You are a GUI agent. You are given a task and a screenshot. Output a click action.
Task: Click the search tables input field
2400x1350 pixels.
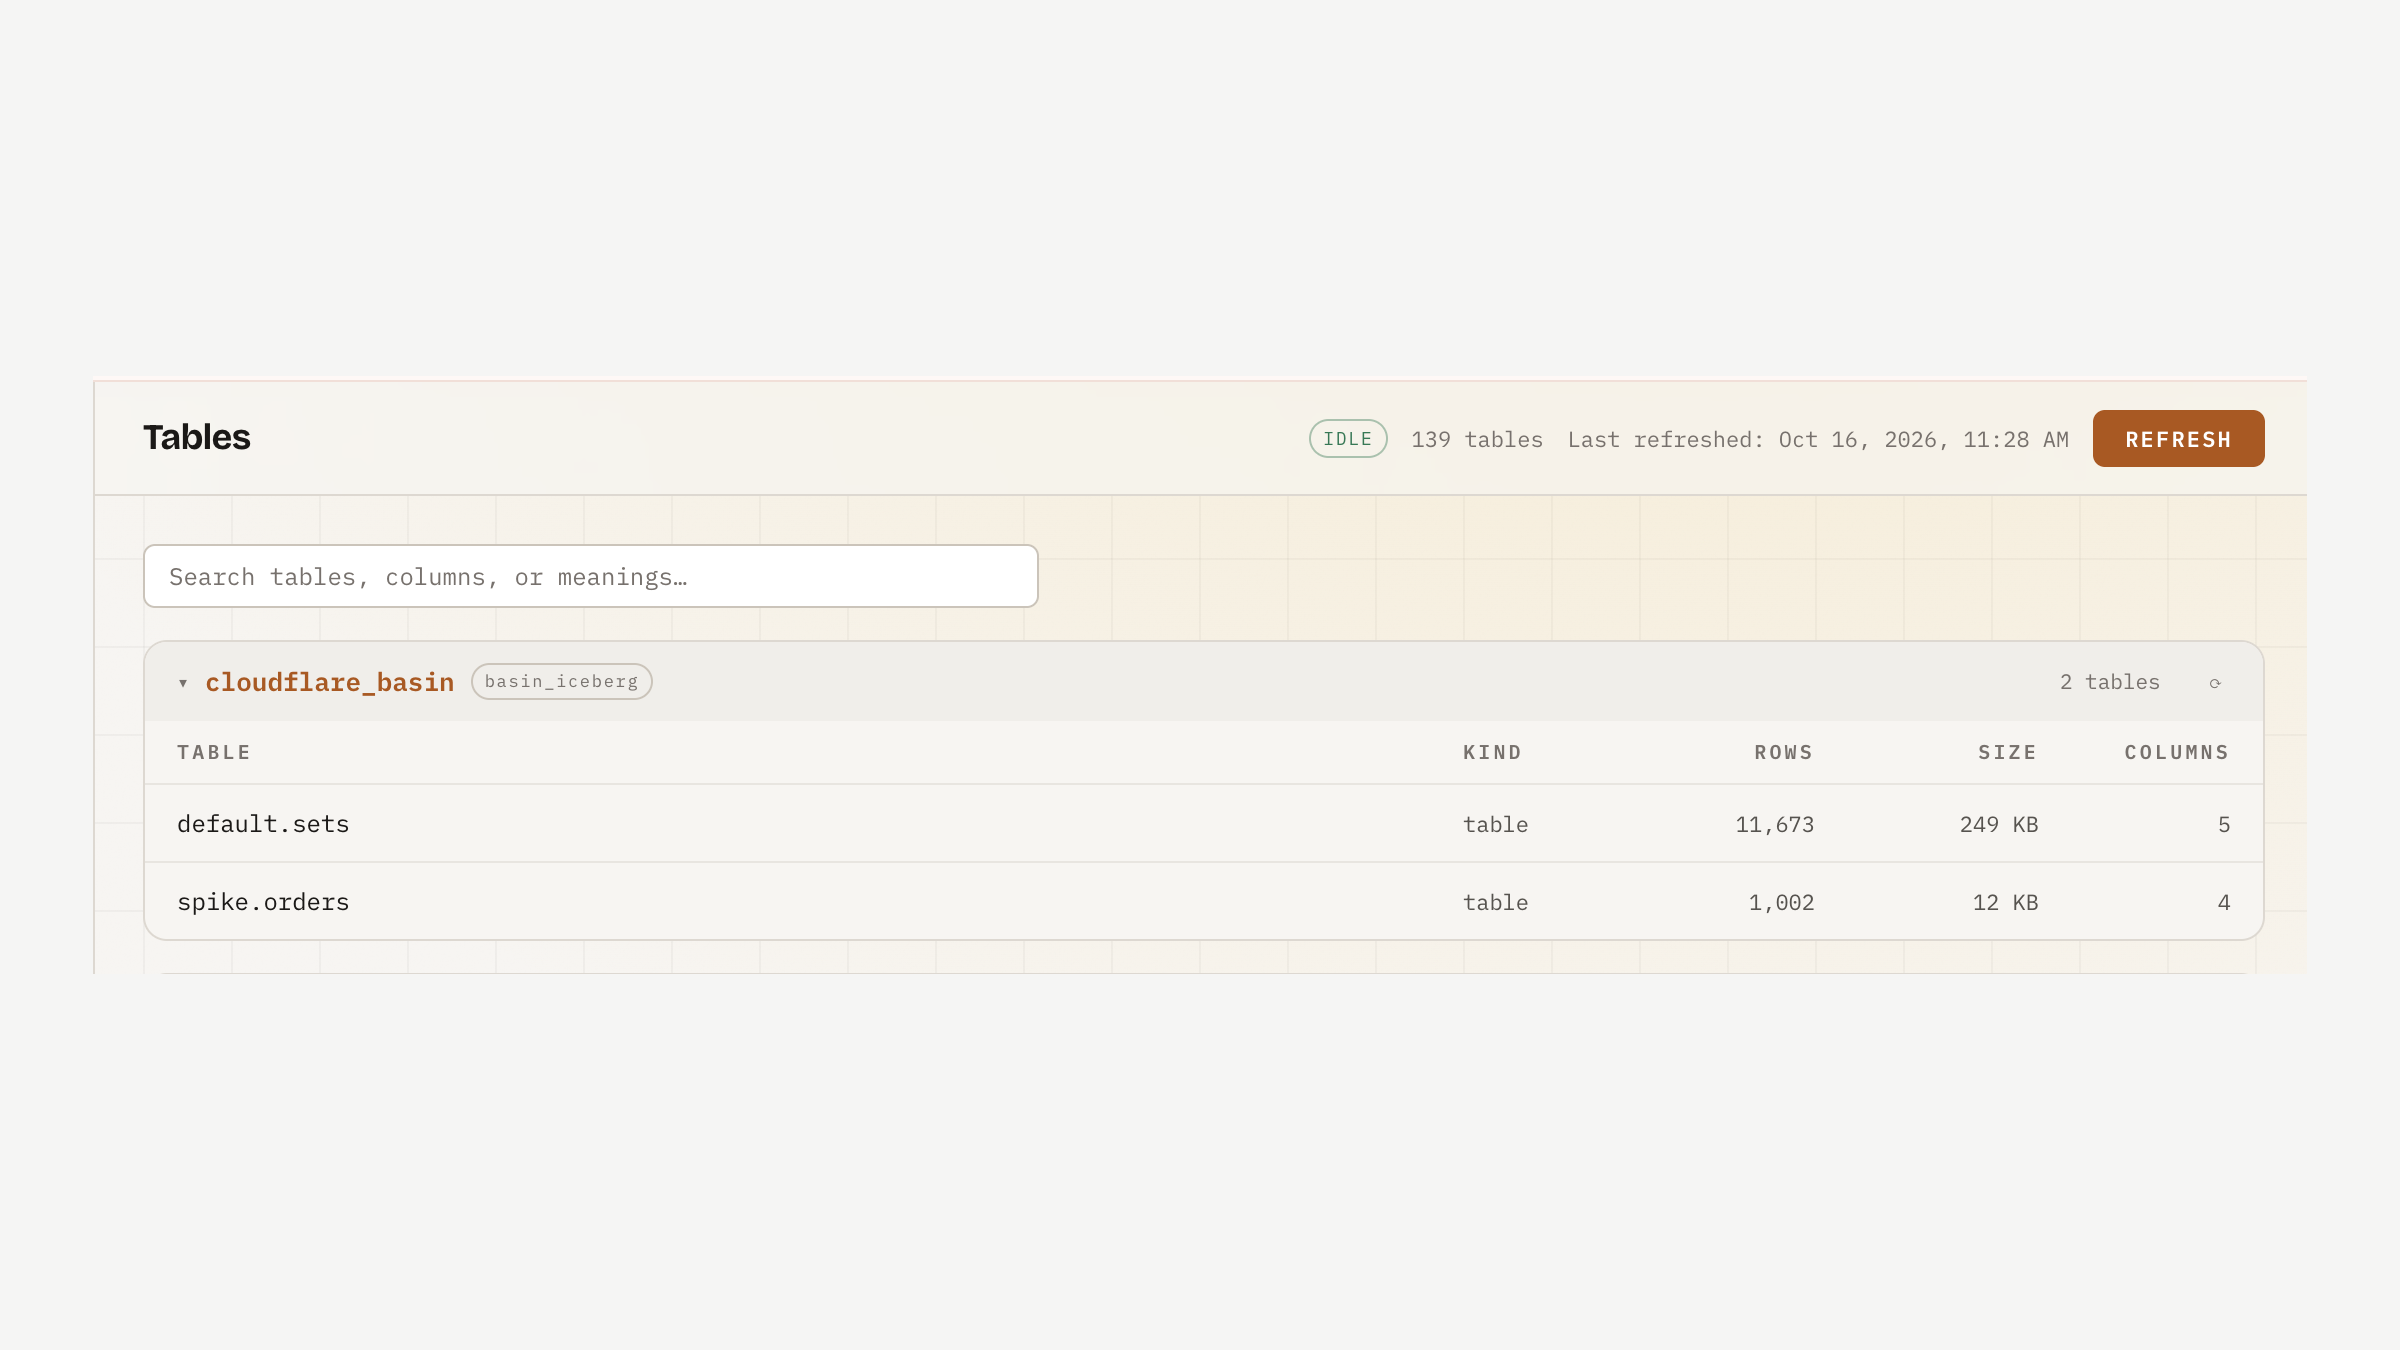(591, 576)
